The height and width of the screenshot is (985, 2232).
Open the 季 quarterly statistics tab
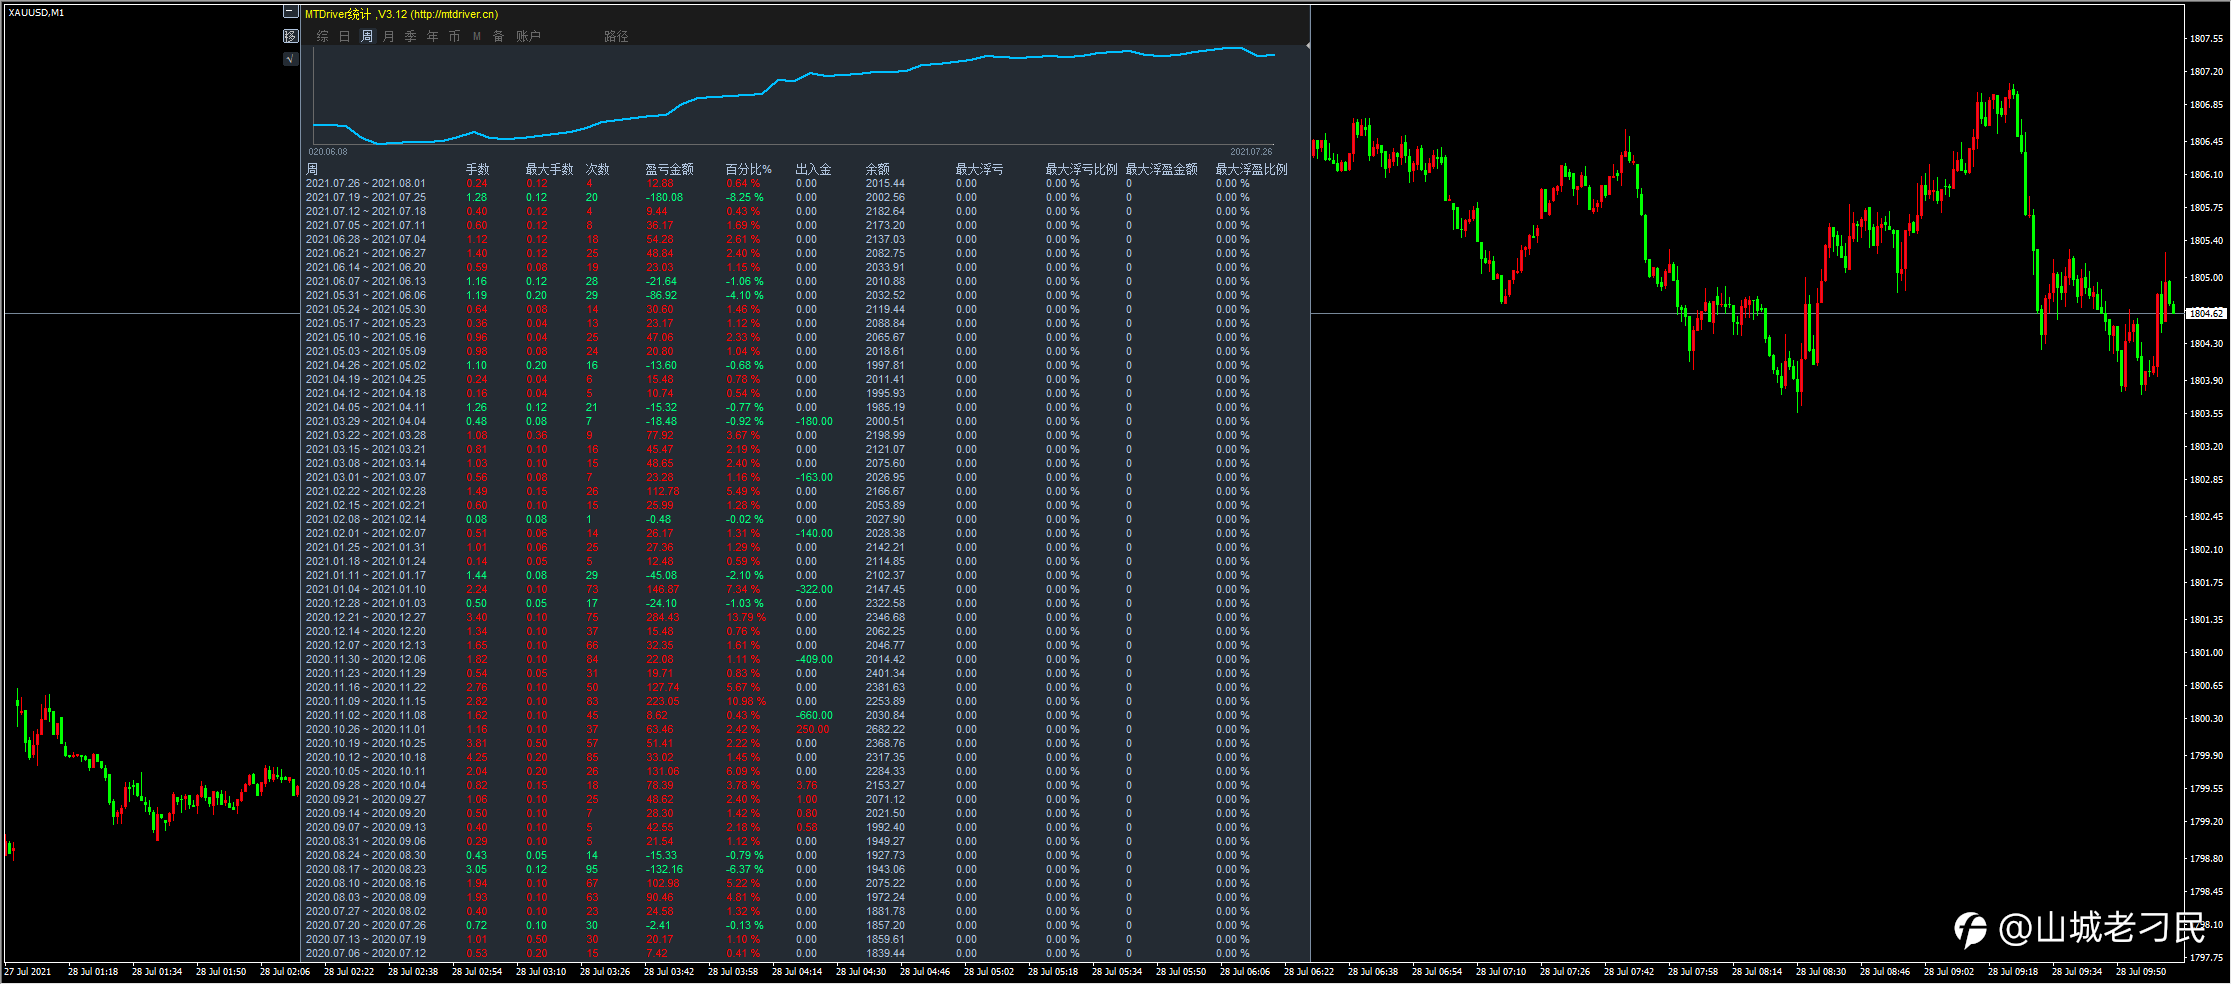(411, 36)
